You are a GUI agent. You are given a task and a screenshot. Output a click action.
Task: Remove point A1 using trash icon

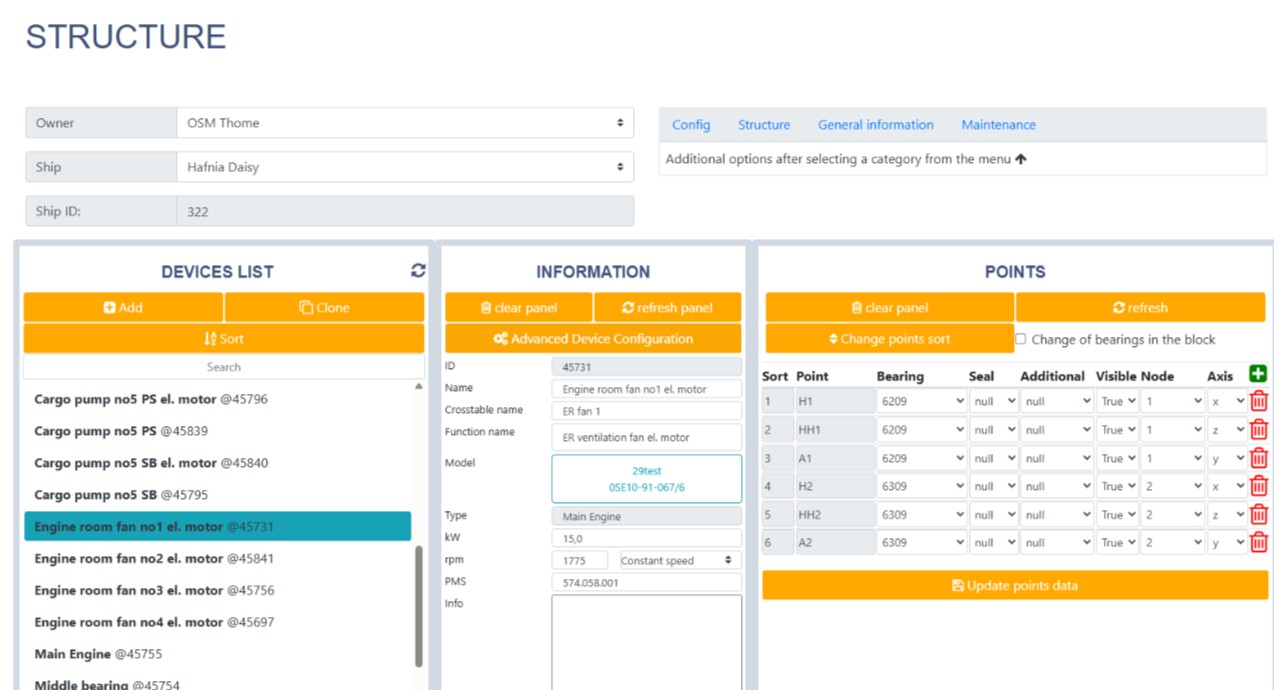[x=1258, y=458]
